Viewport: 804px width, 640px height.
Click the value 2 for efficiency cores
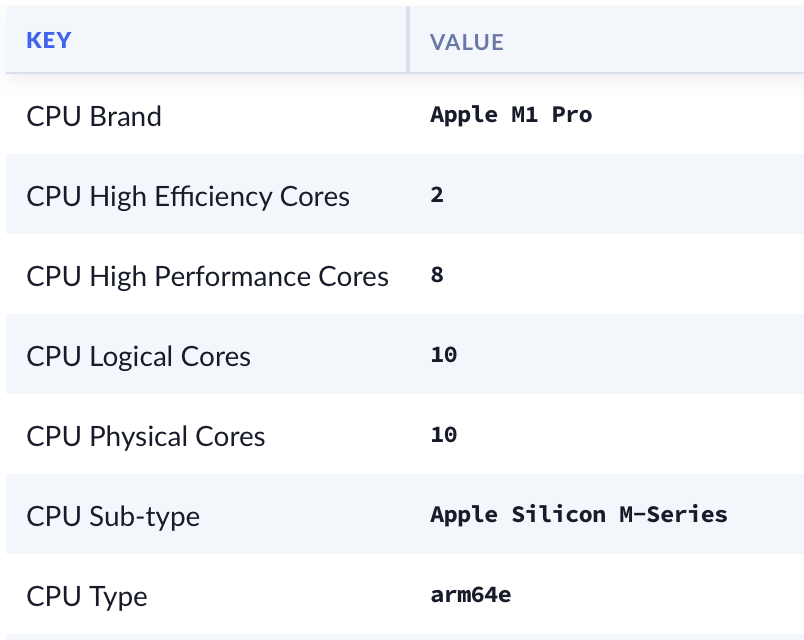tap(437, 195)
